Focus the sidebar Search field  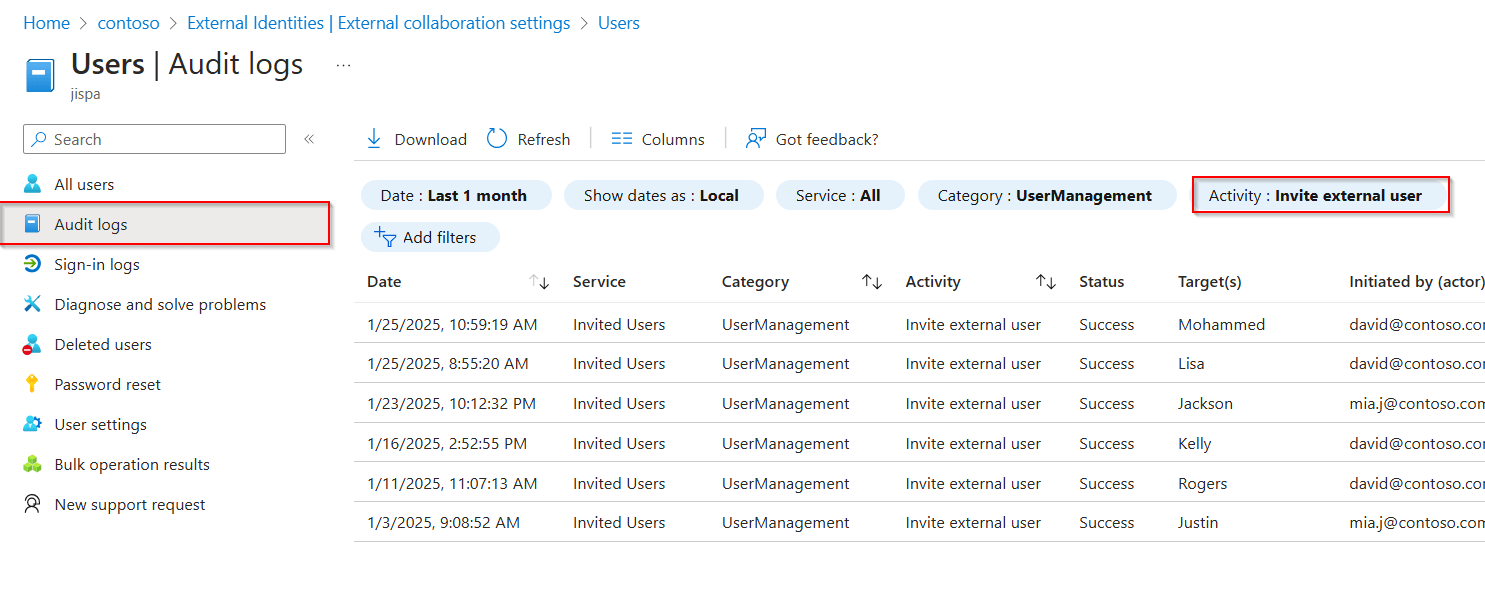pos(155,139)
